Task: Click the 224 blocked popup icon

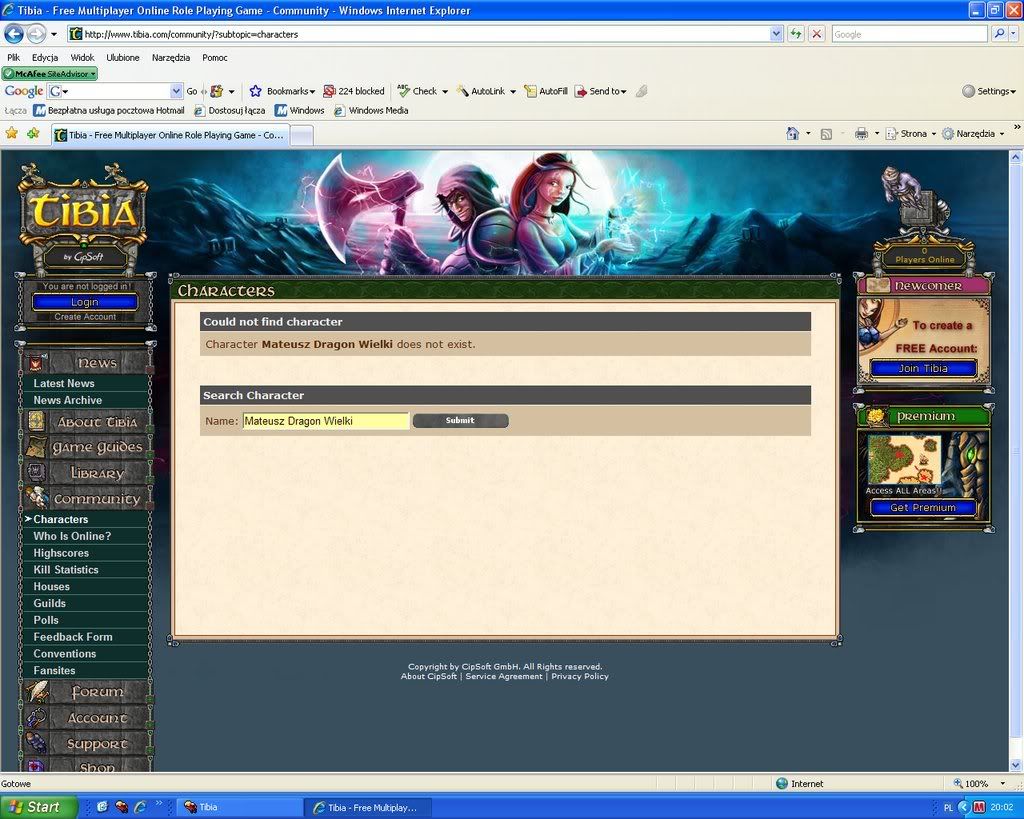Action: pos(329,91)
